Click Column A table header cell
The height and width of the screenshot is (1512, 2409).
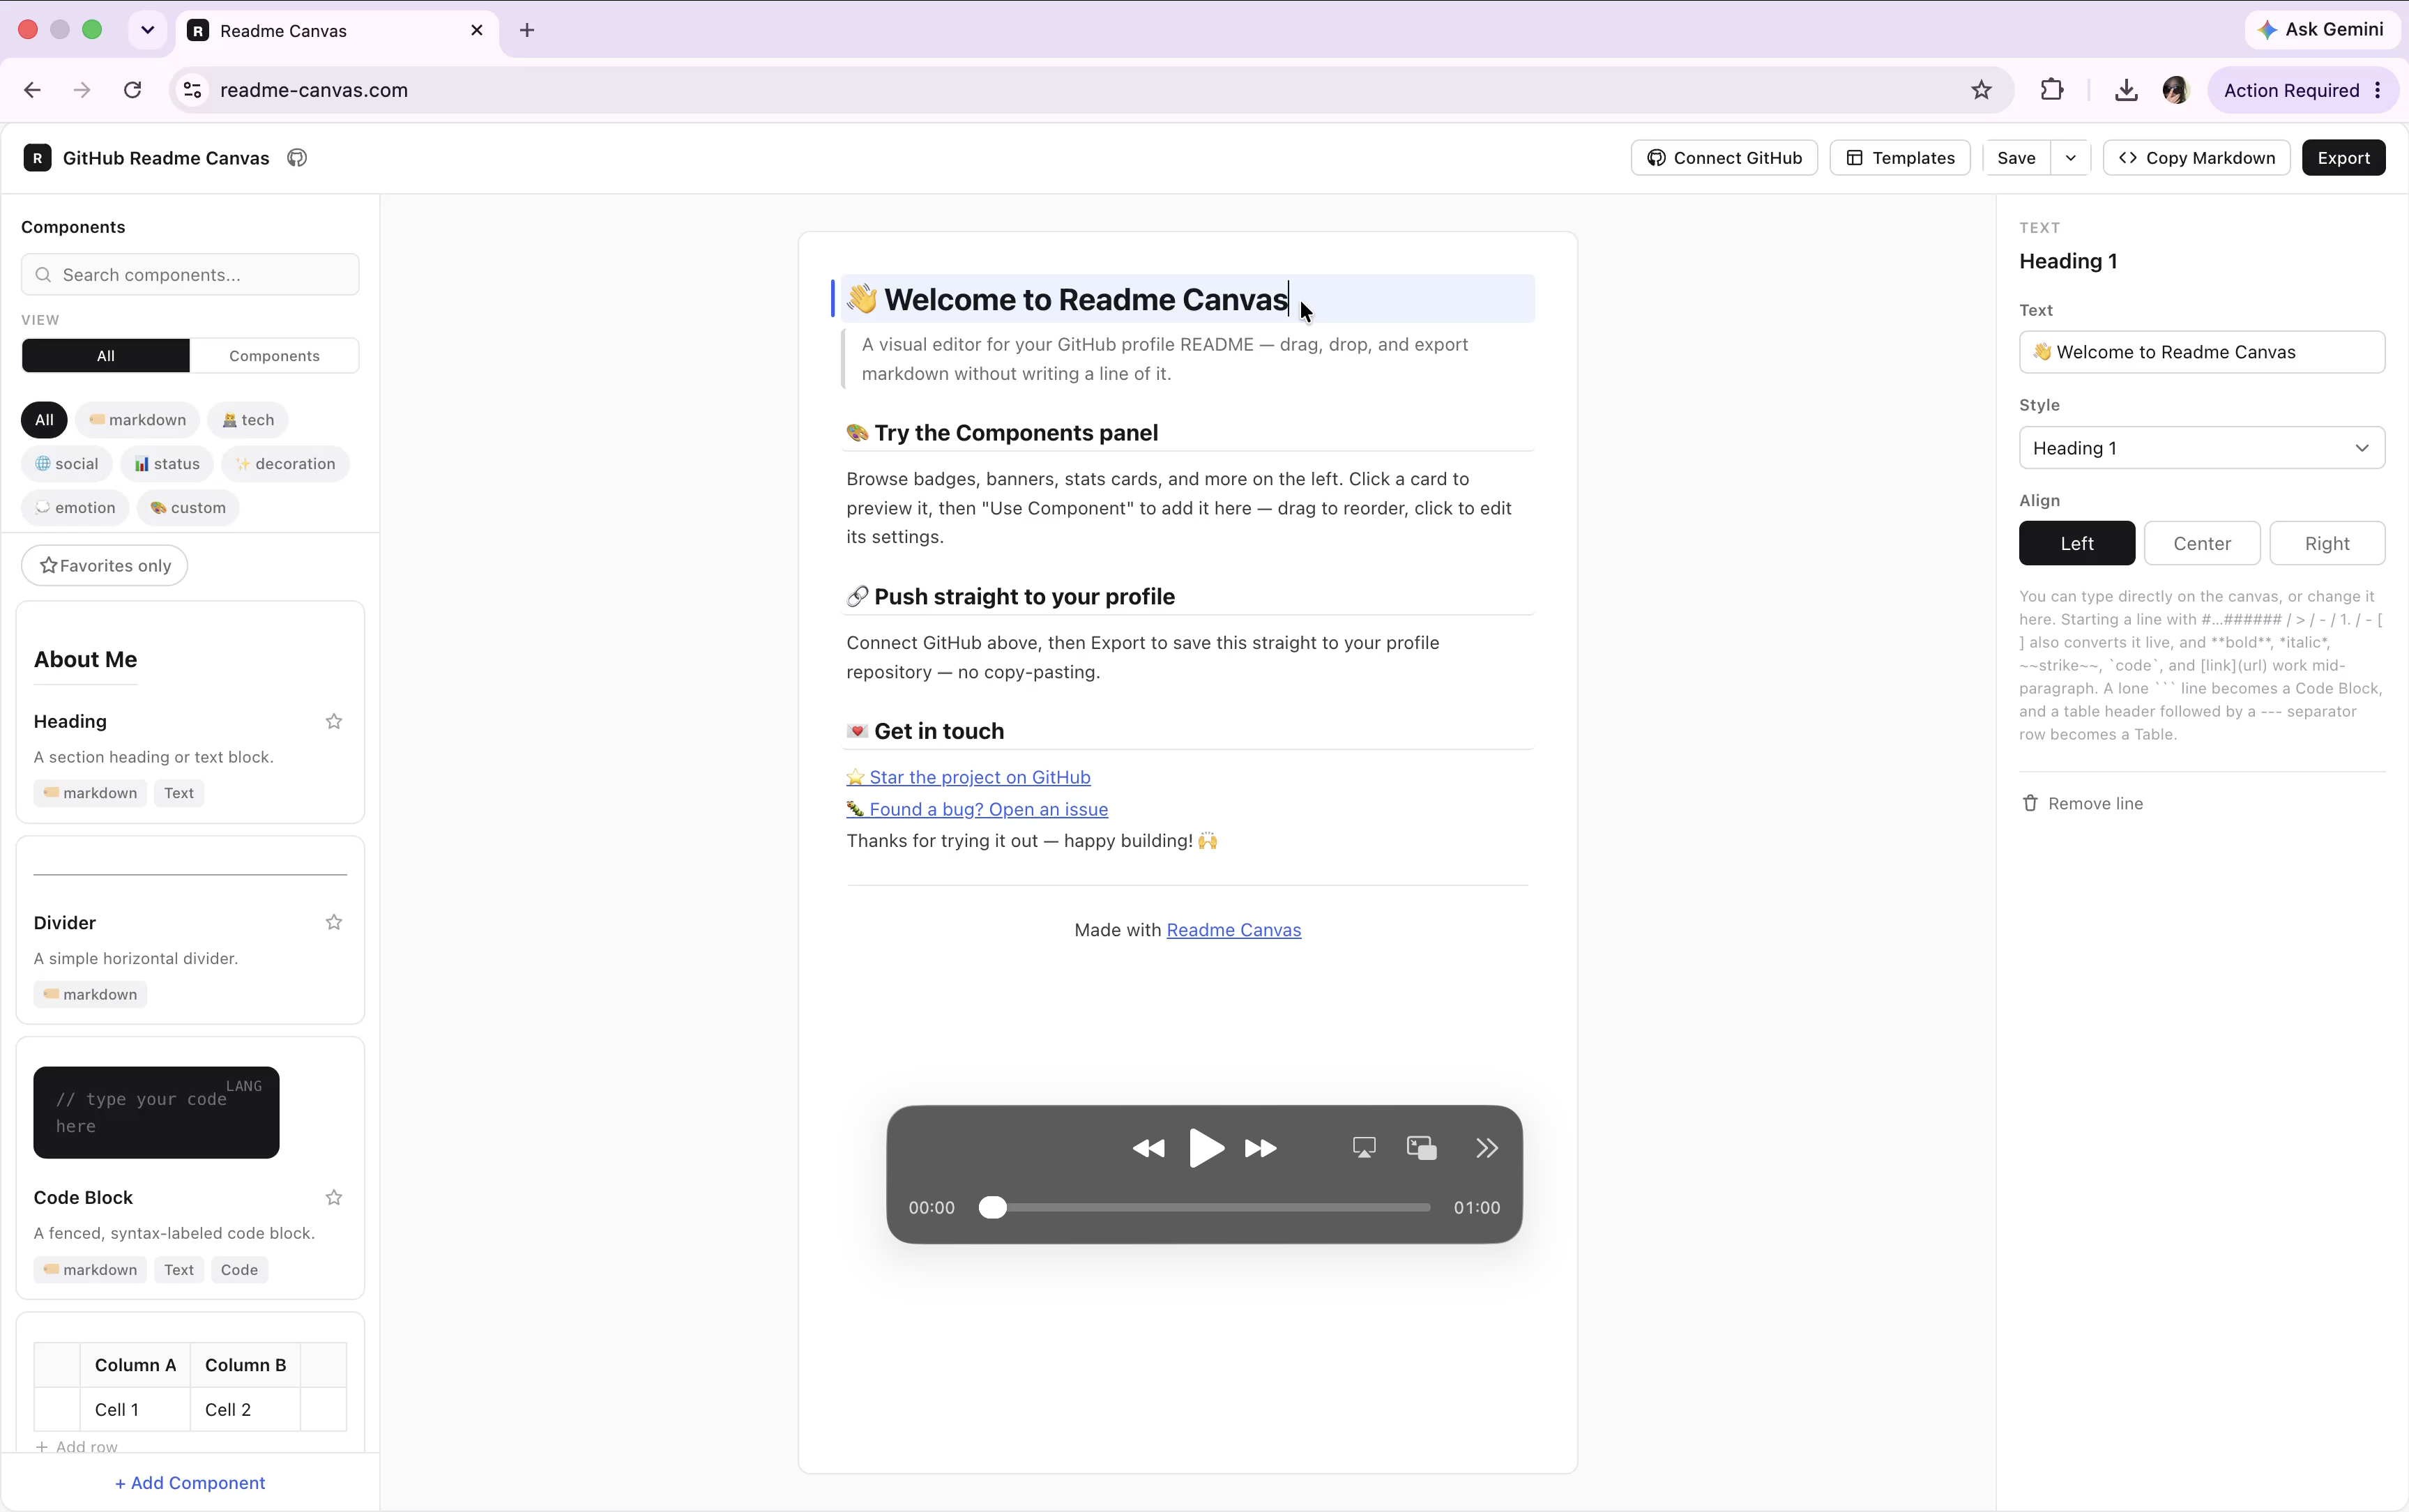(x=135, y=1366)
